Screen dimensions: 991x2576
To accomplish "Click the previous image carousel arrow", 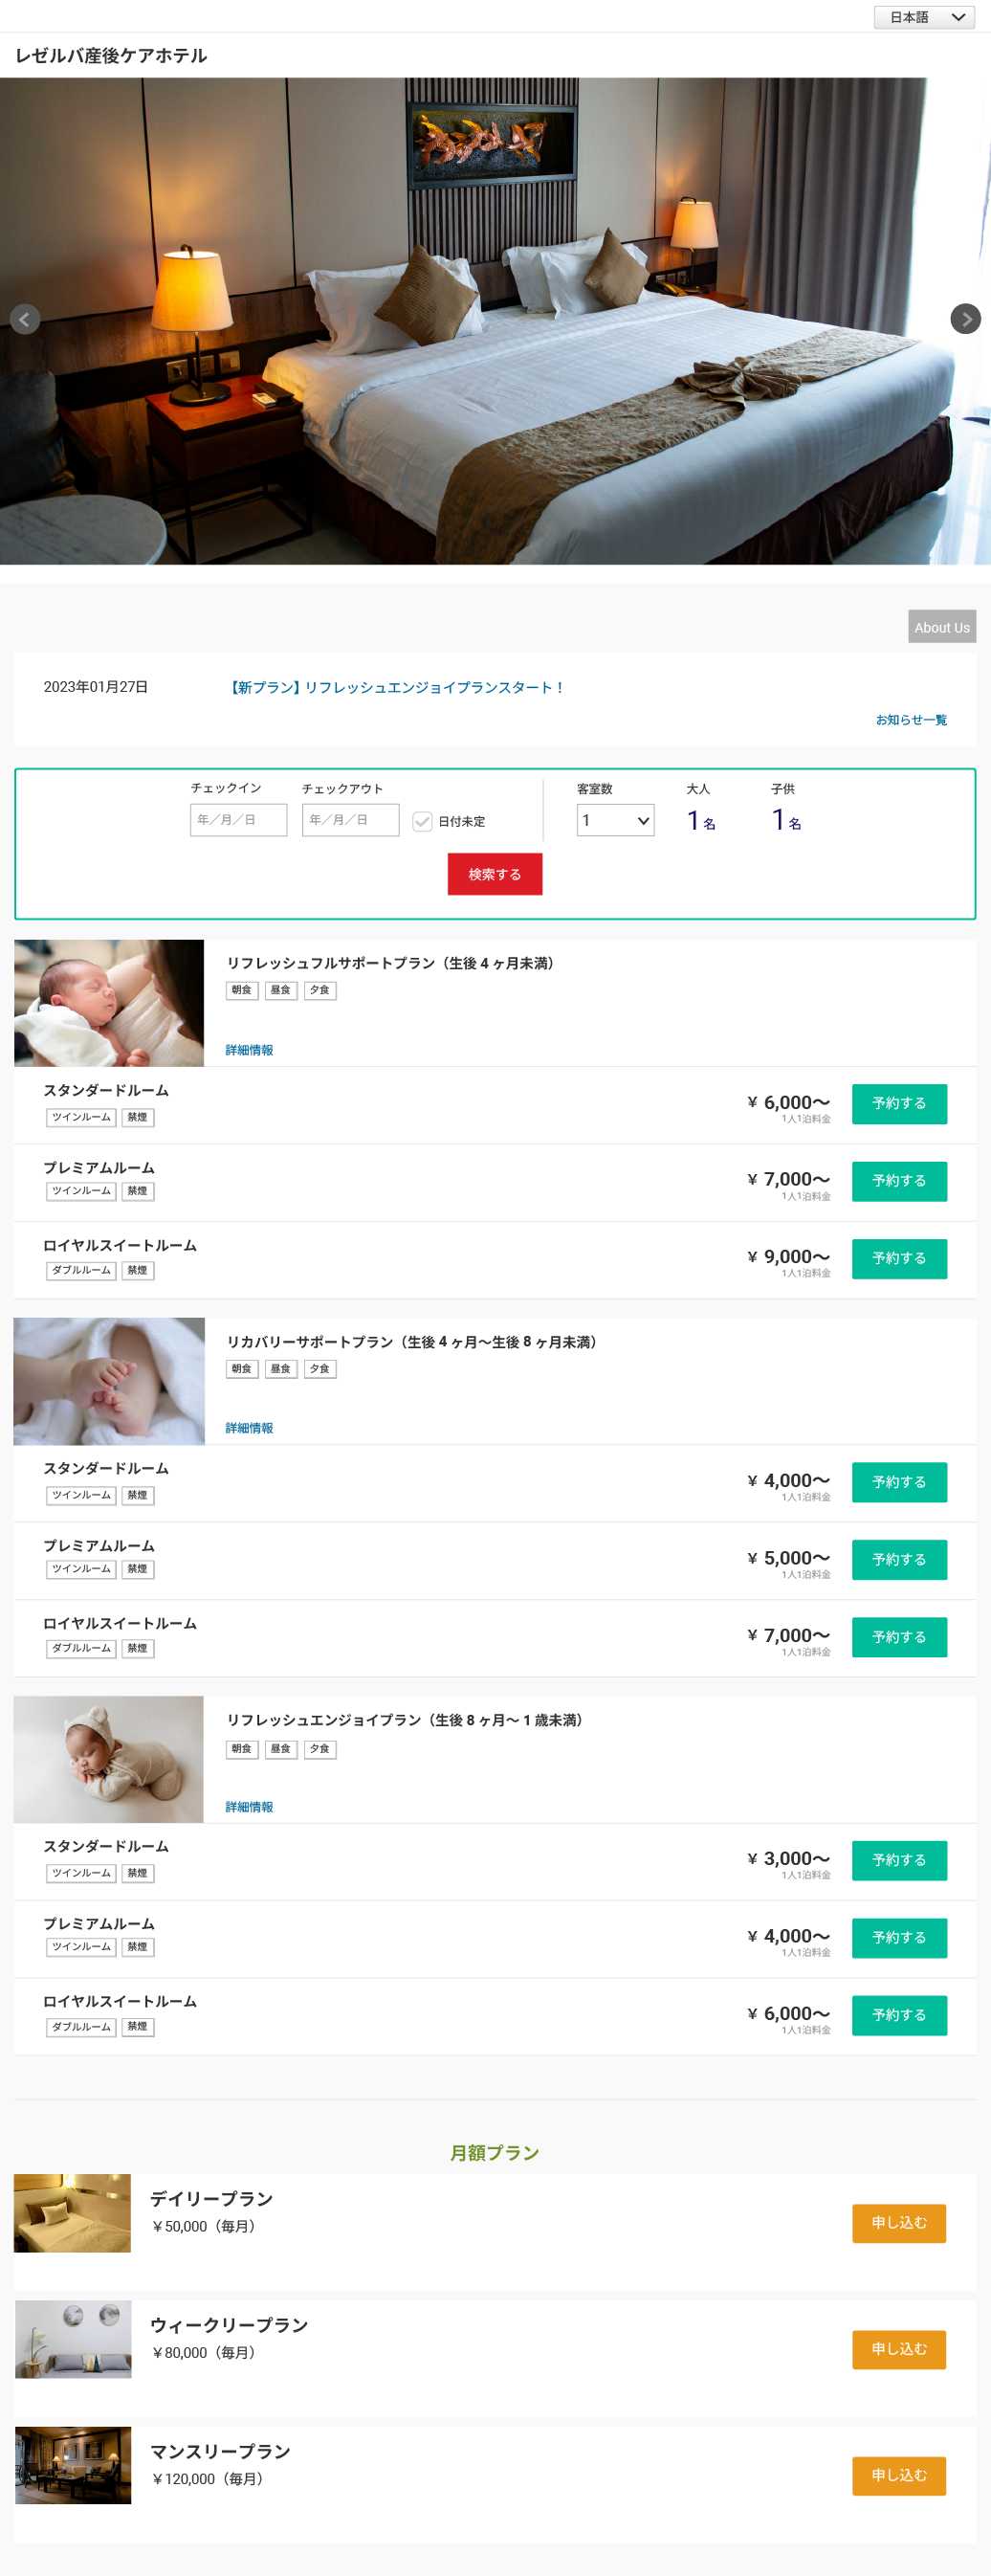I will (x=25, y=319).
